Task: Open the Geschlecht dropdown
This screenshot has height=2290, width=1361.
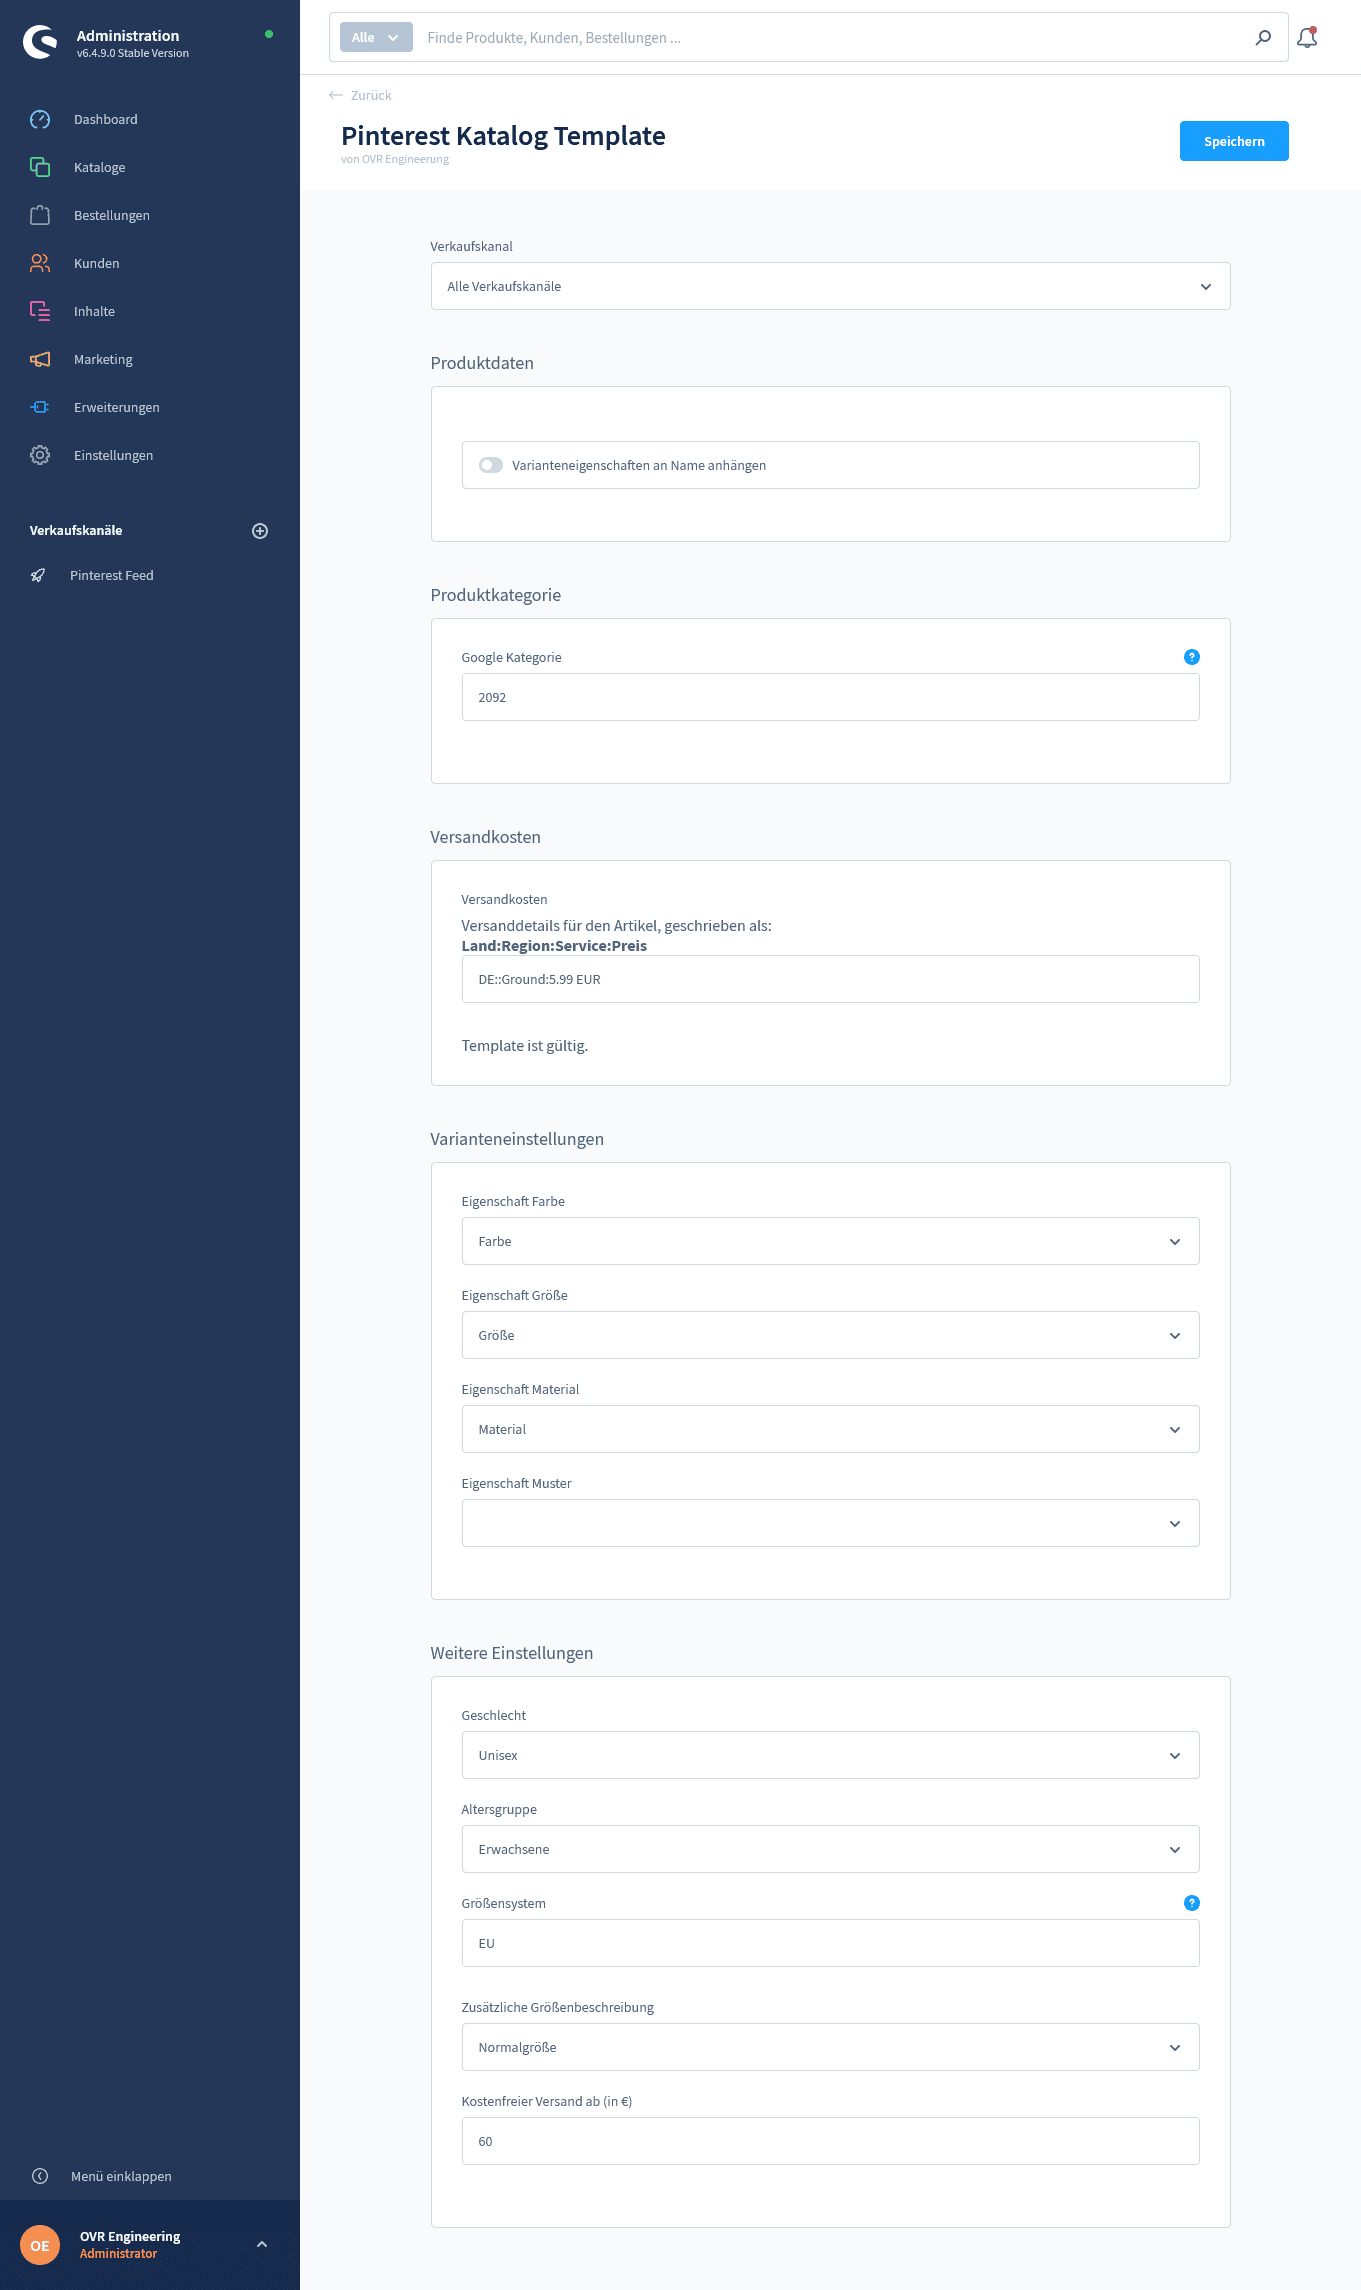Action: (830, 1755)
